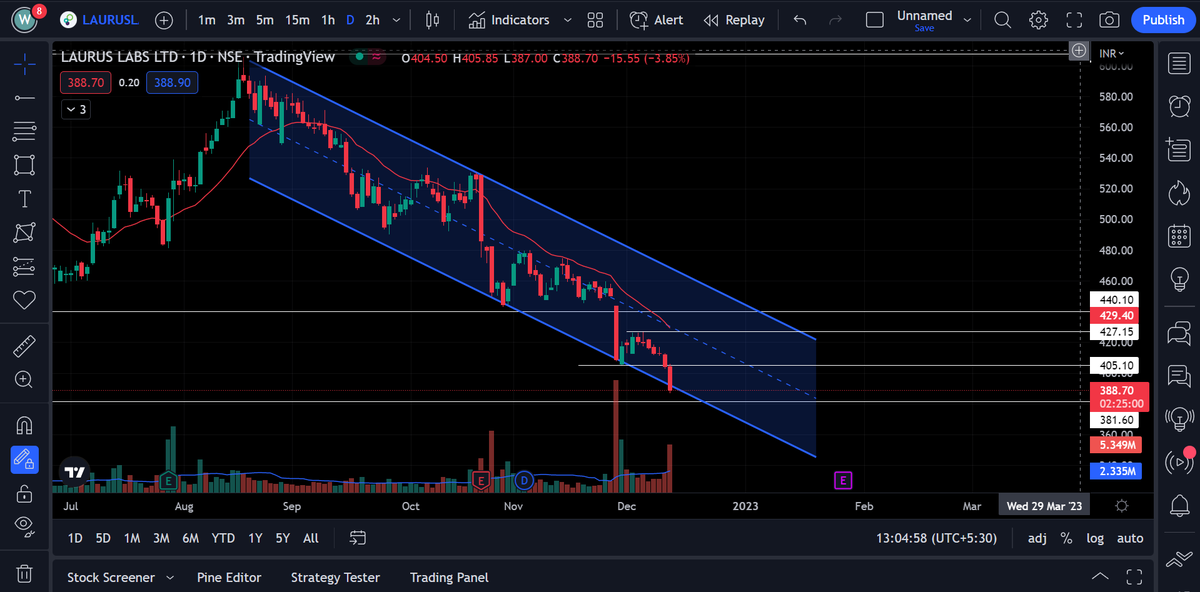Open the economic calendar panel

1178,234
